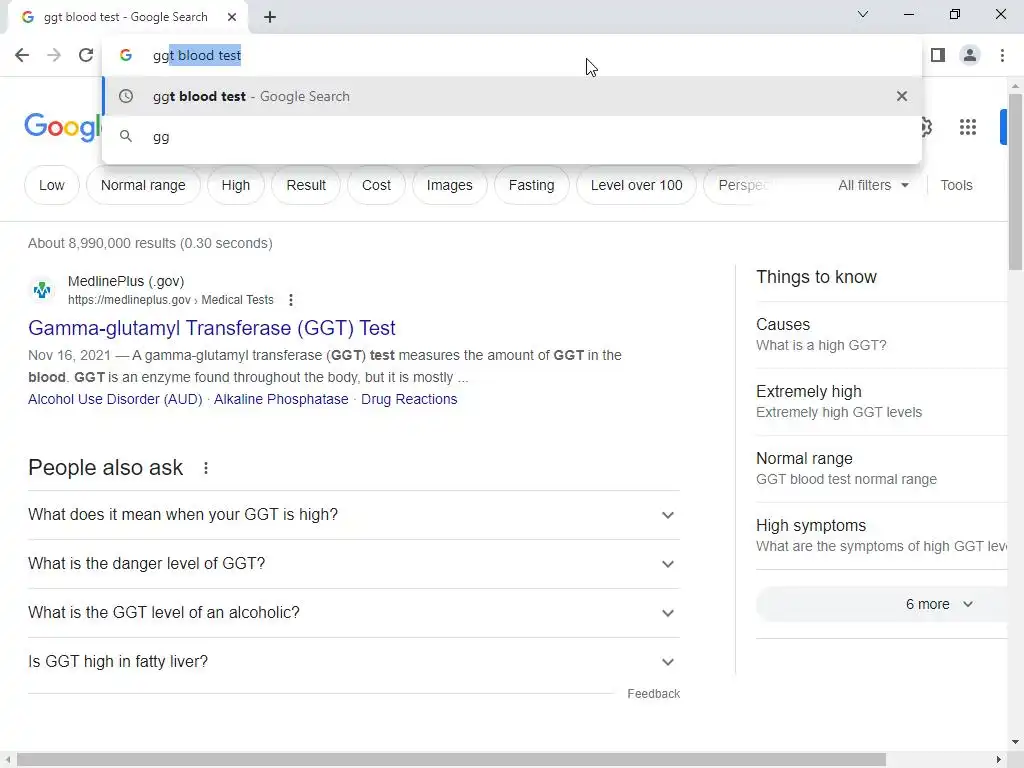Select the High filter chip

pyautogui.click(x=236, y=185)
